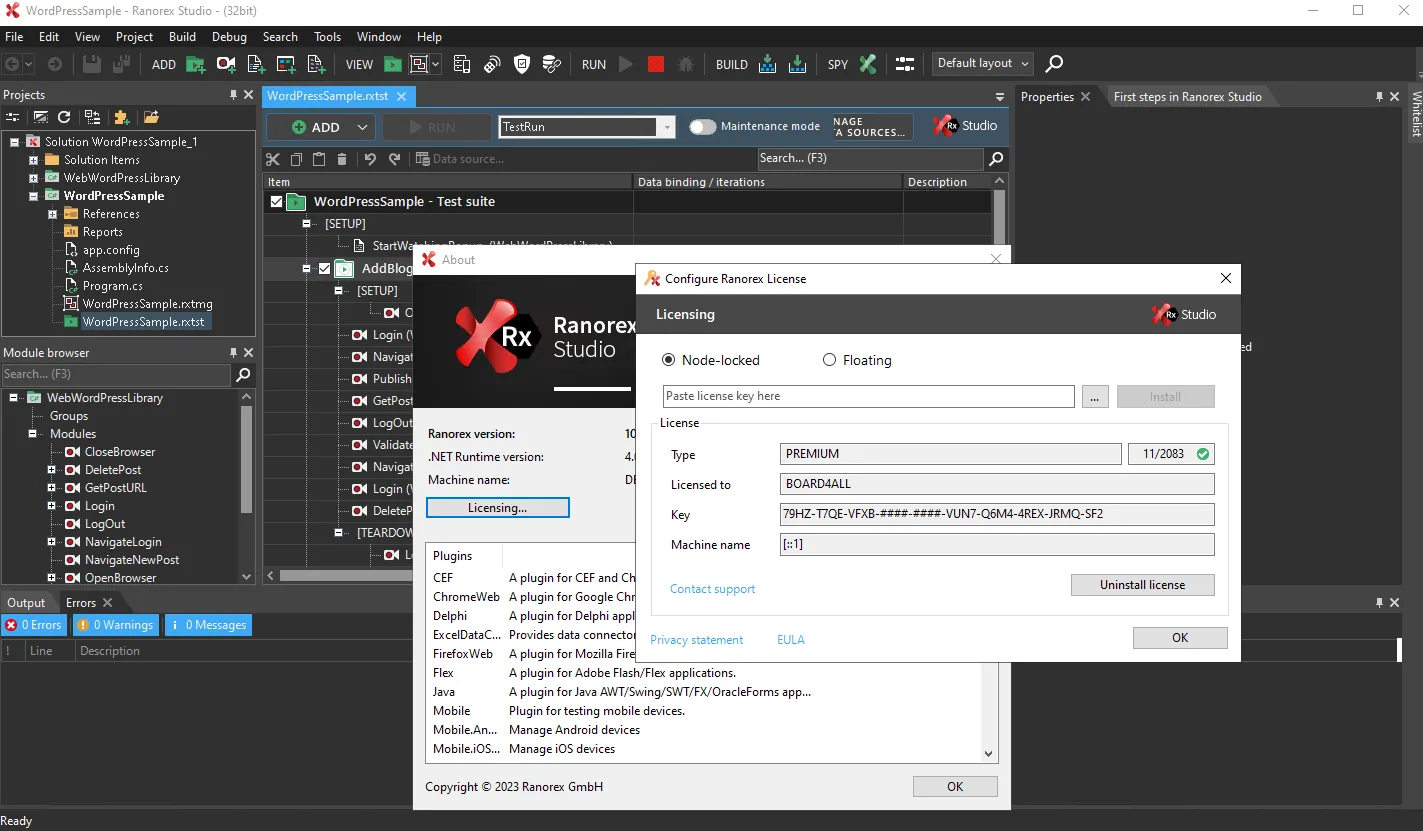Toggle the 0 Warnings filter
Viewport: 1423px width, 831px height.
tap(115, 626)
